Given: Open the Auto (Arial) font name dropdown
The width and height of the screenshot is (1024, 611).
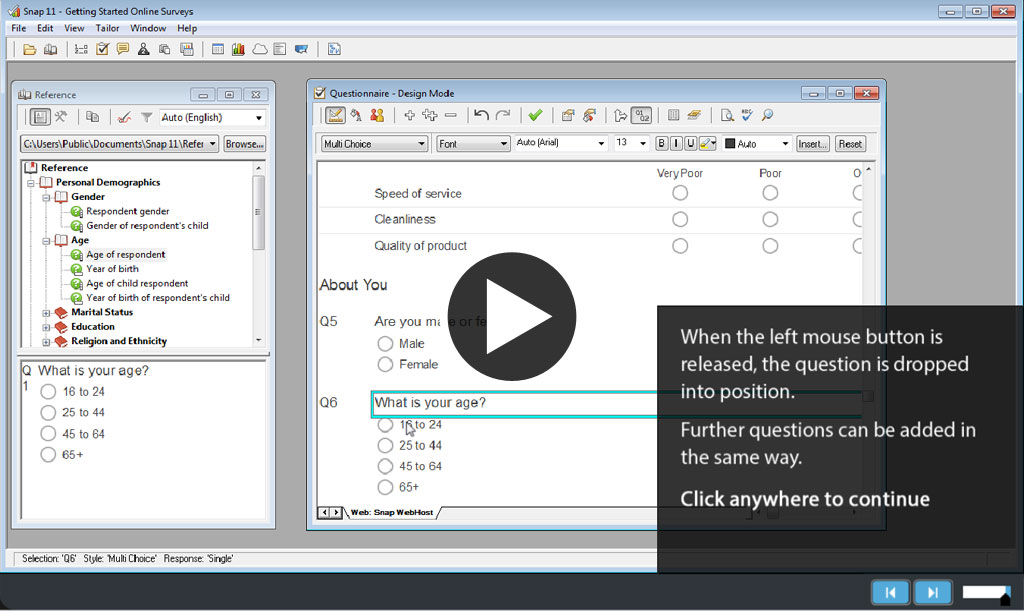Looking at the screenshot, I should [561, 143].
